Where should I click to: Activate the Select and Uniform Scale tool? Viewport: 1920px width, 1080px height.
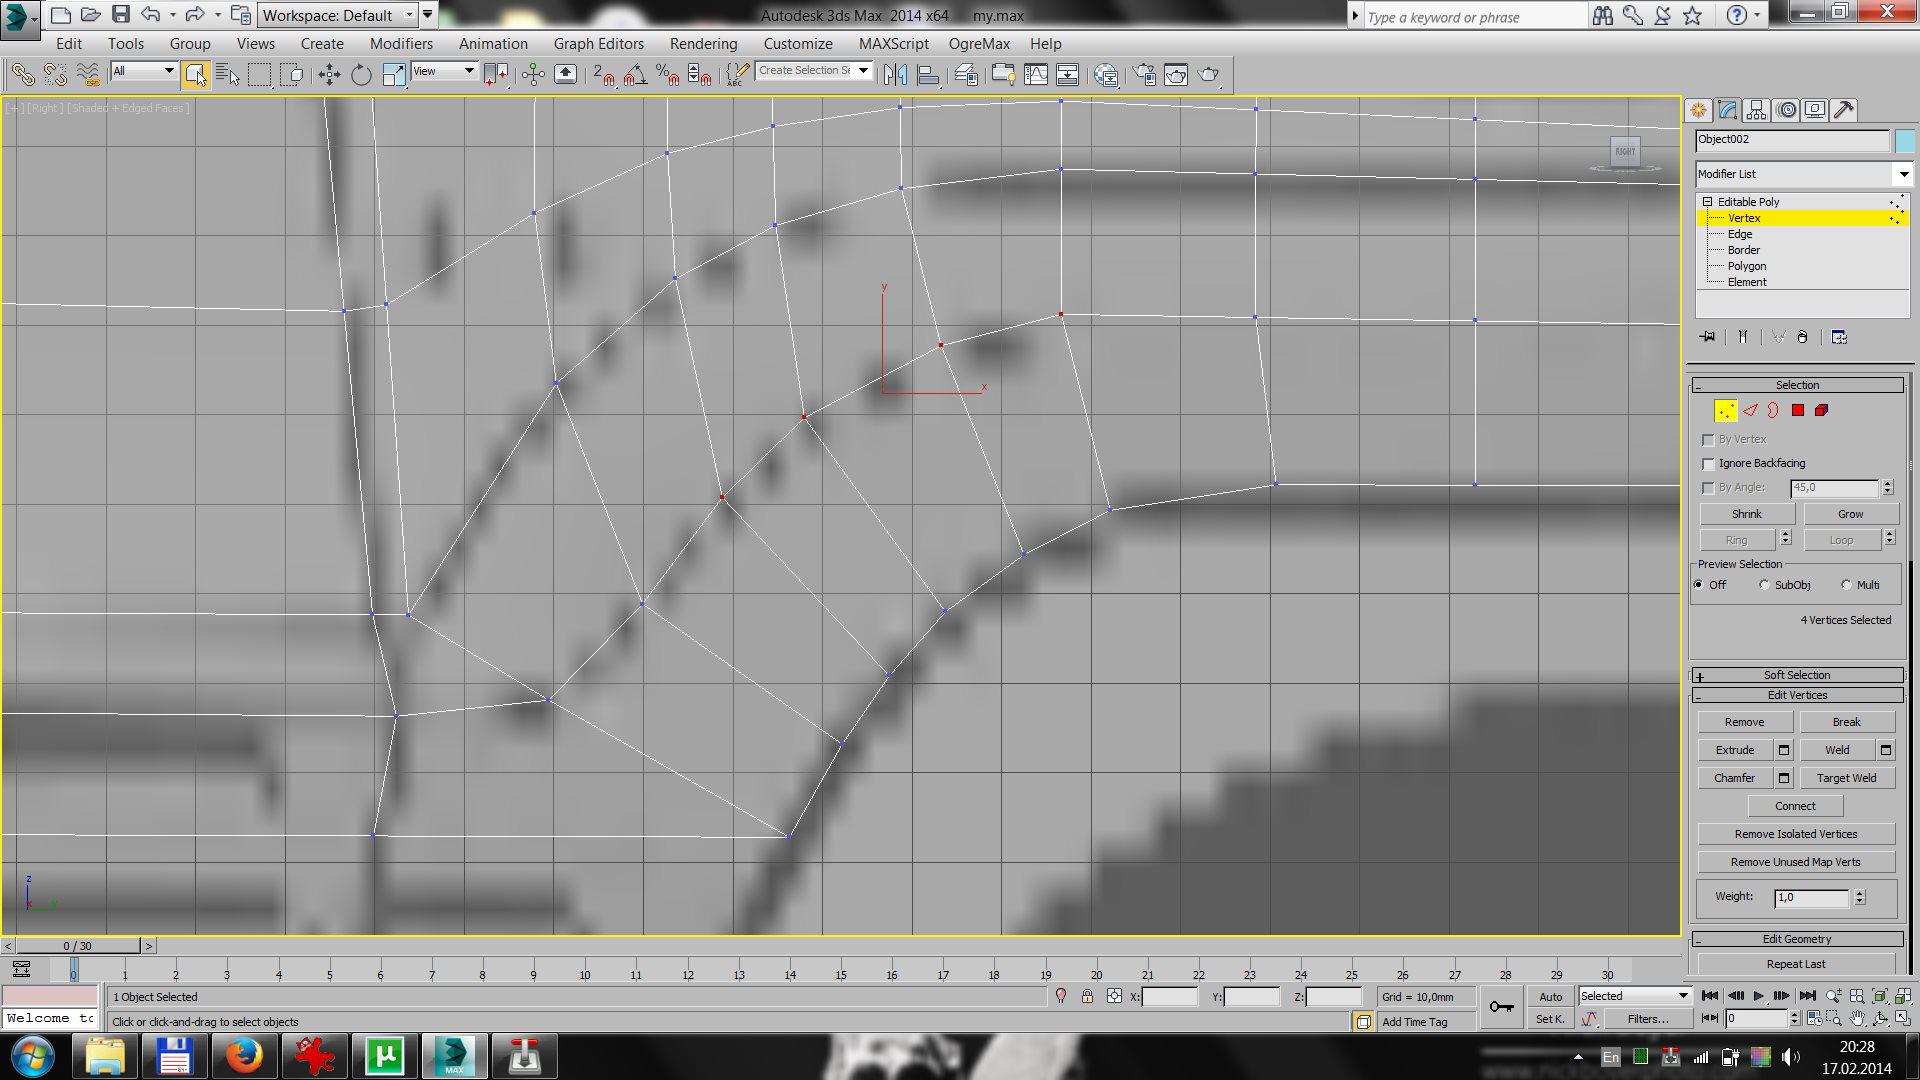tap(394, 75)
